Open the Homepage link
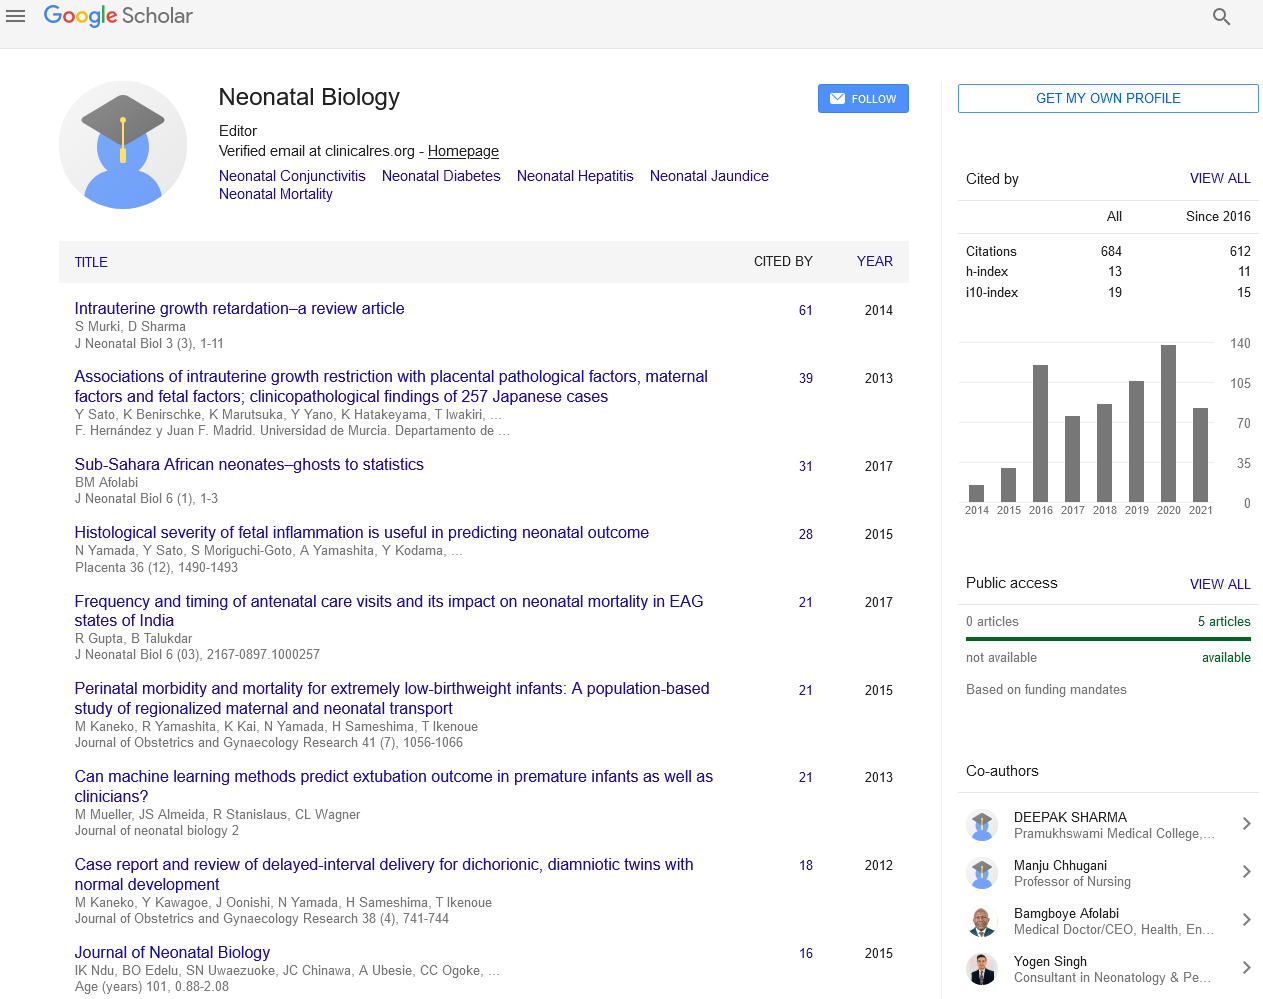Viewport: 1263px width, 999px height. 463,151
